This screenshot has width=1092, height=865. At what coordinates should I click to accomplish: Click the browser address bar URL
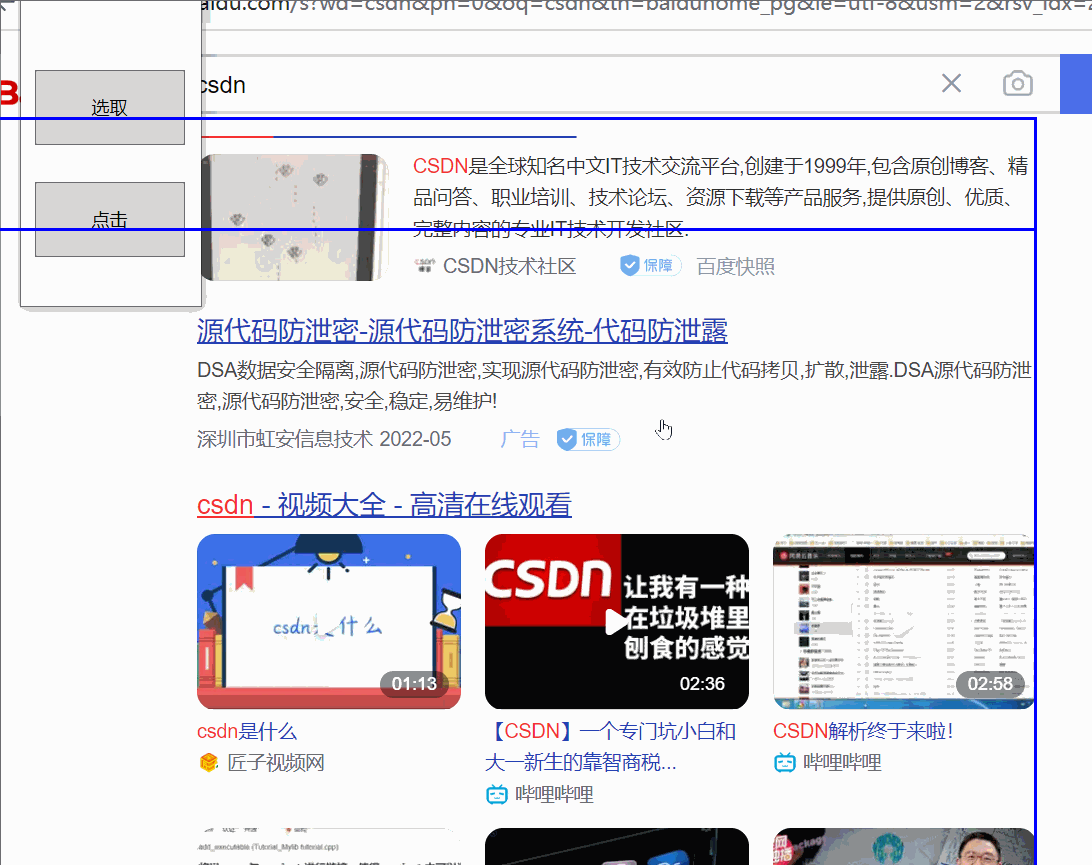click(646, 7)
